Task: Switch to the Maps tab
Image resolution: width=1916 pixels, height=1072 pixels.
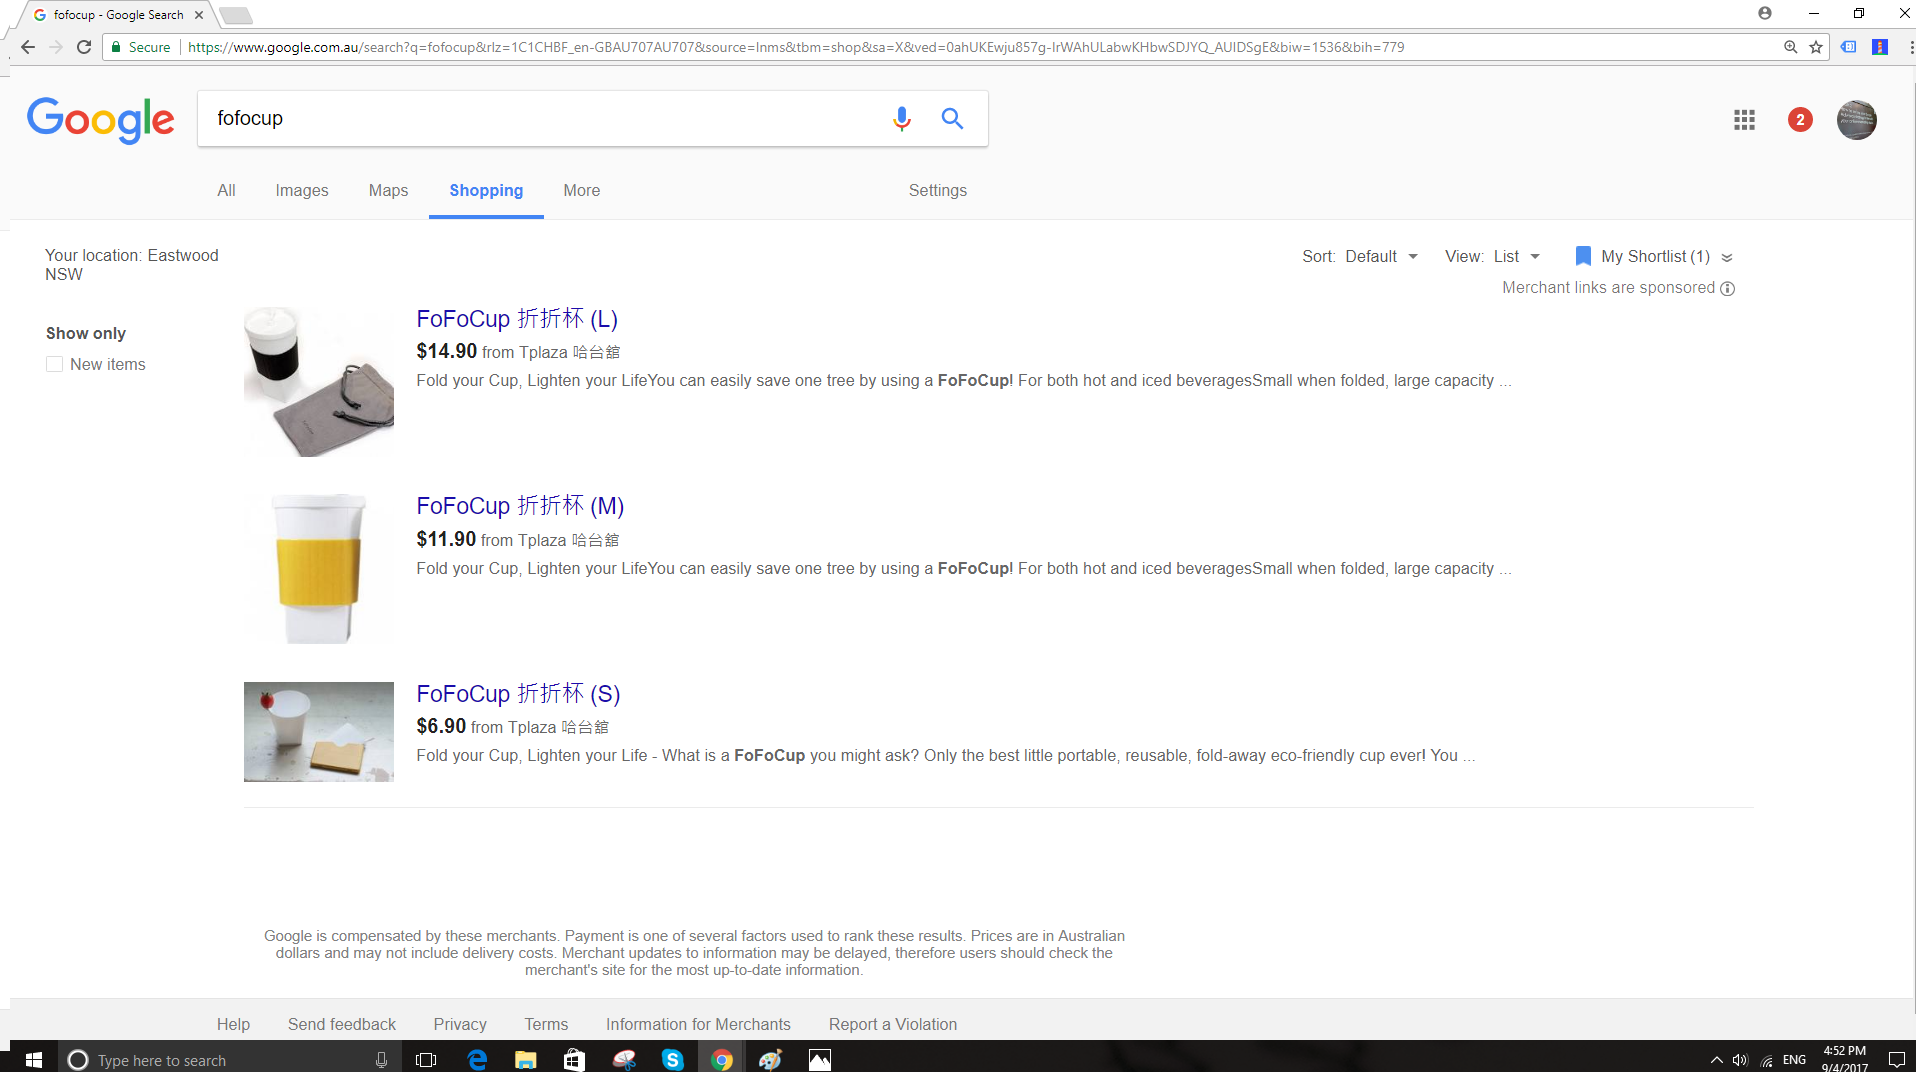Action: tap(388, 190)
